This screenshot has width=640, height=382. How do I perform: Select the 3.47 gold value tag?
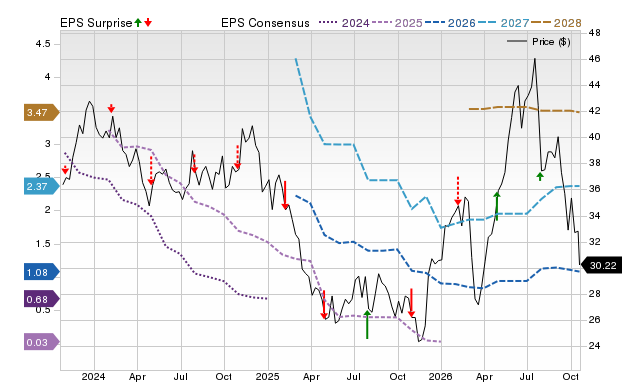pos(42,112)
